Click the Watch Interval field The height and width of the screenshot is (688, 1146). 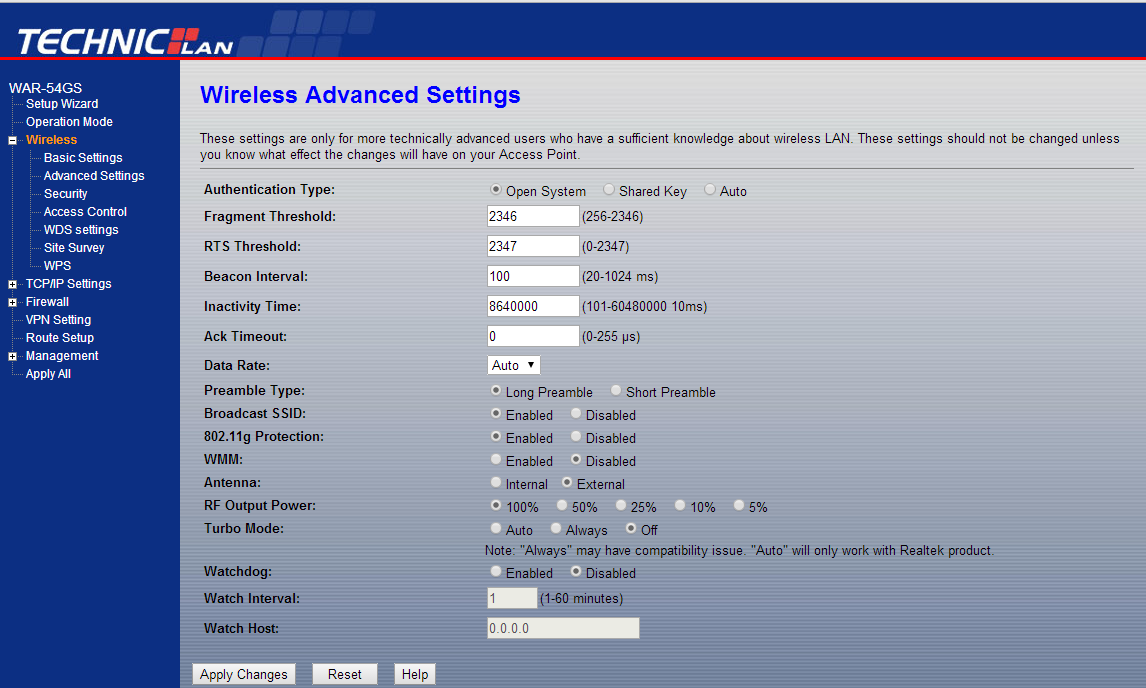512,598
